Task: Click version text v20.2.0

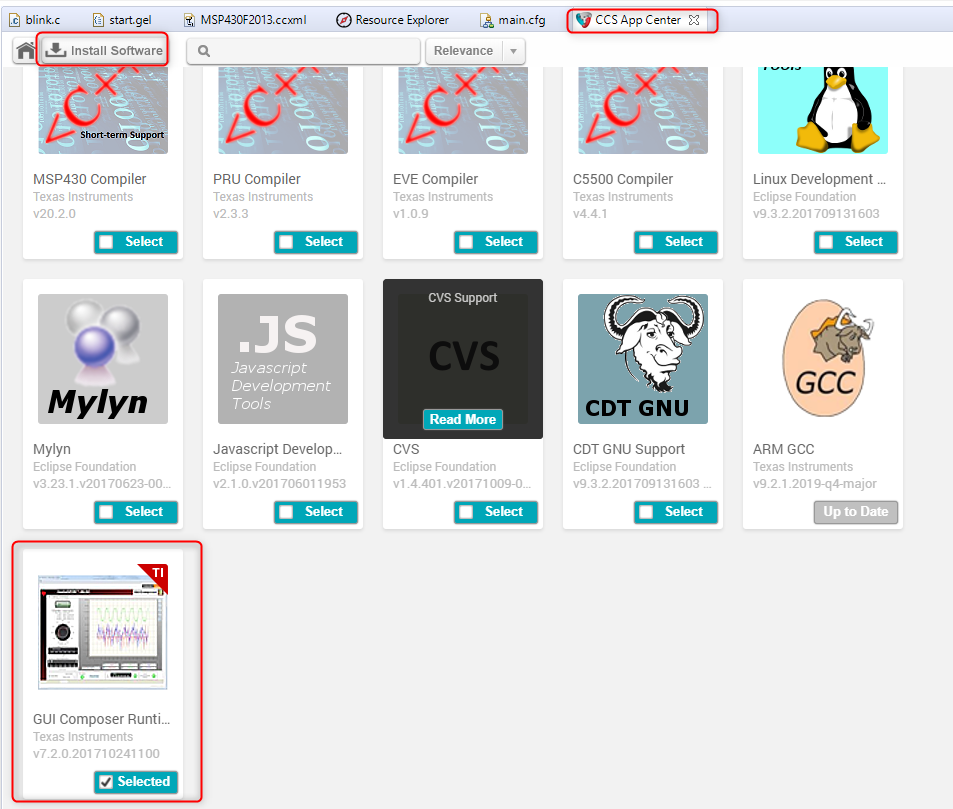Action: (54, 214)
